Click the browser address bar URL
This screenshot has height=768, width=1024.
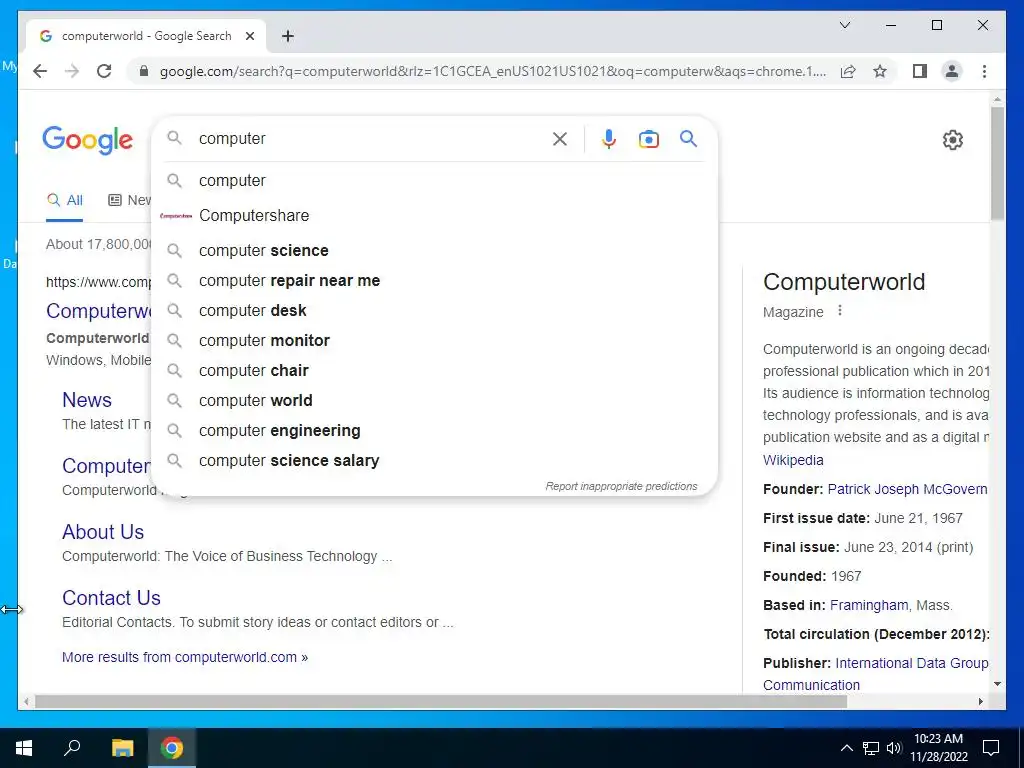493,71
